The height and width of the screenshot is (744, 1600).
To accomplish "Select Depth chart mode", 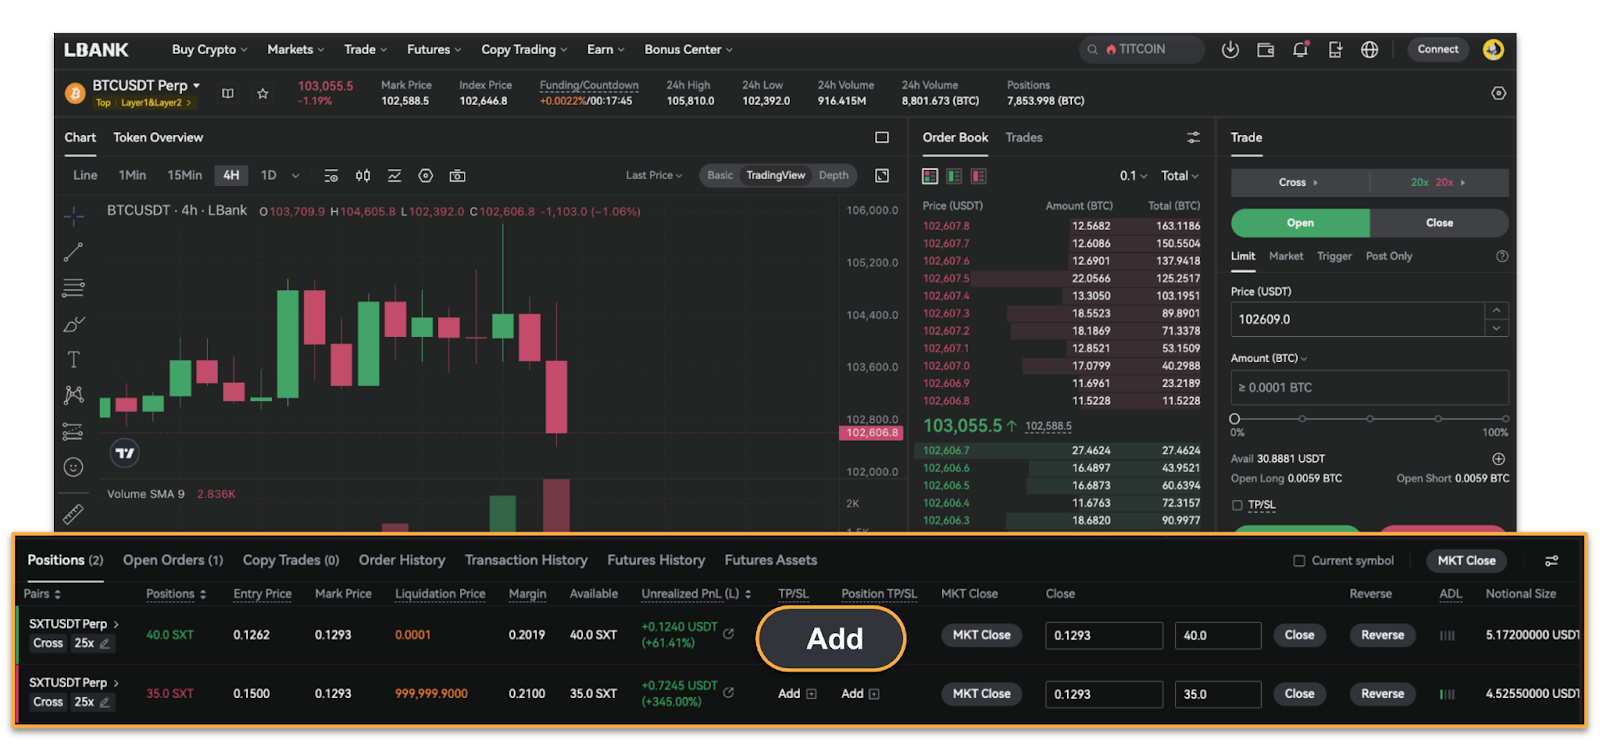I will click(x=833, y=176).
